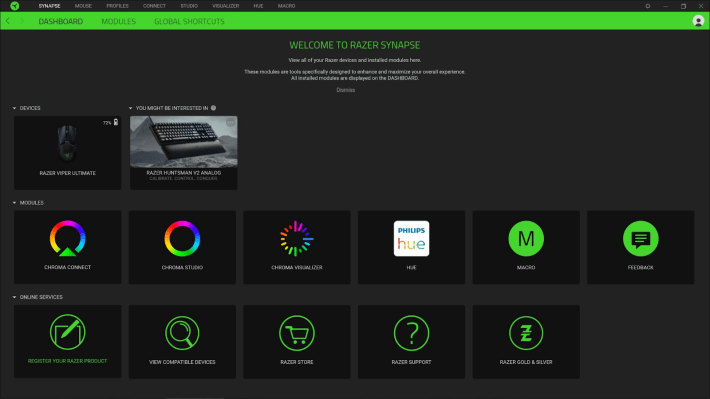Screen dimensions: 710x399
Task: Collapse the Modules section
Action: 14,203
